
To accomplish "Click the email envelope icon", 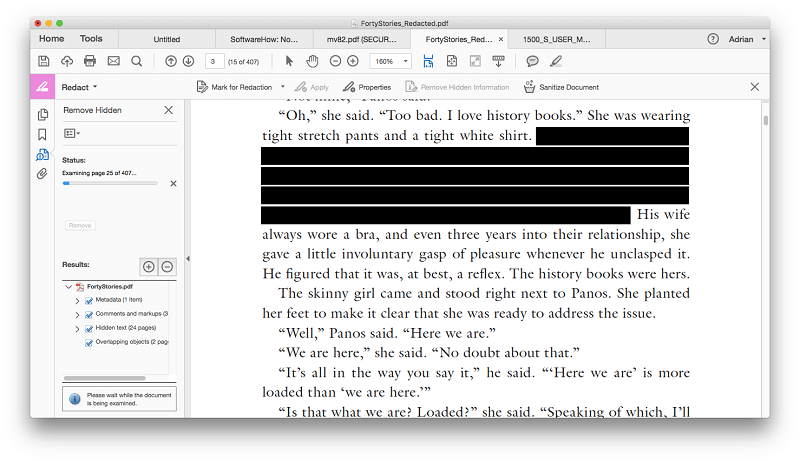I will pos(114,61).
